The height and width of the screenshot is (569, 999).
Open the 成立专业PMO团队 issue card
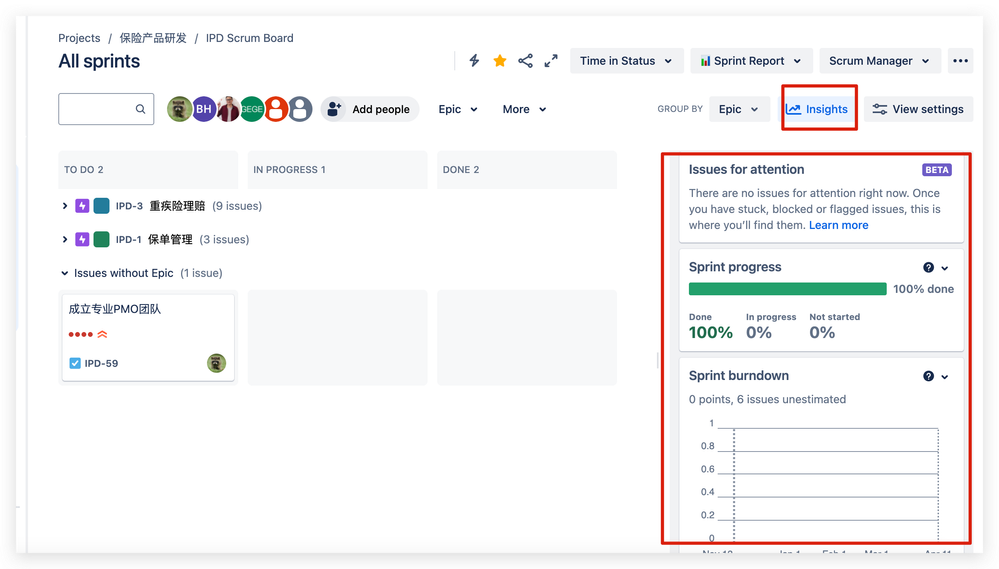coord(148,337)
